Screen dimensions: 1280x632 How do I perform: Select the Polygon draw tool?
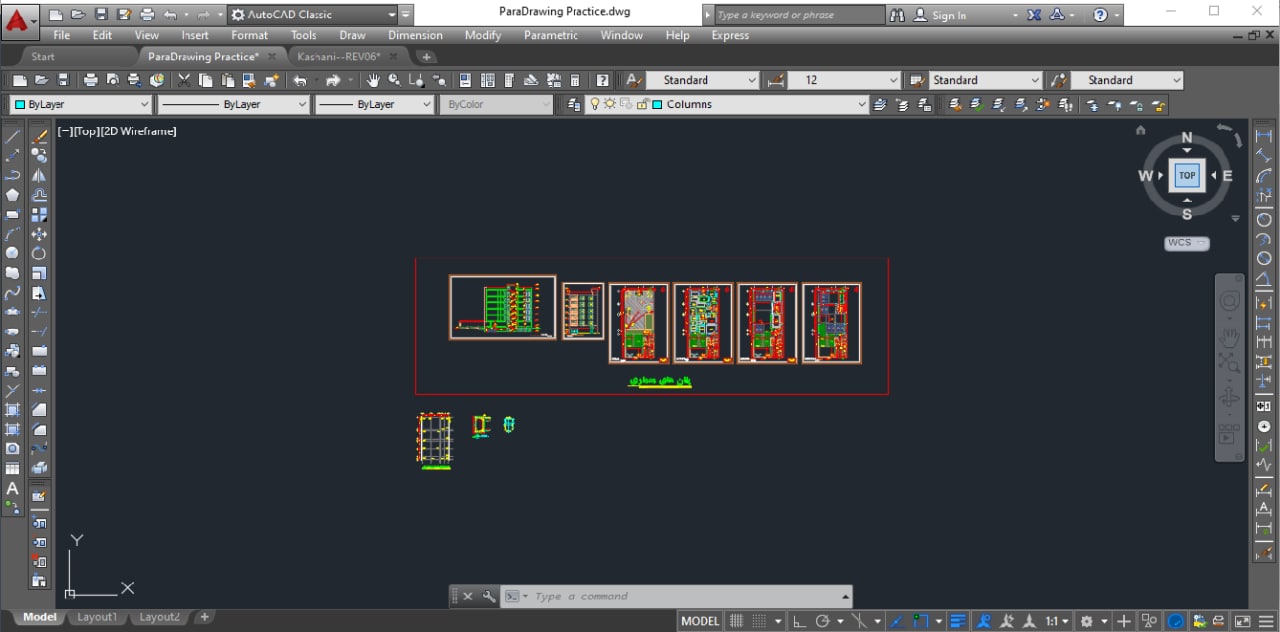12,194
